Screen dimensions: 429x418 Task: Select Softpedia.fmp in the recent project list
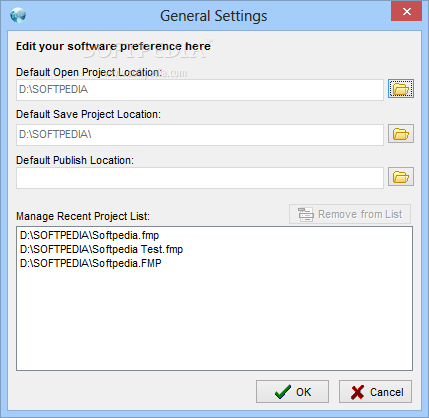pos(89,235)
